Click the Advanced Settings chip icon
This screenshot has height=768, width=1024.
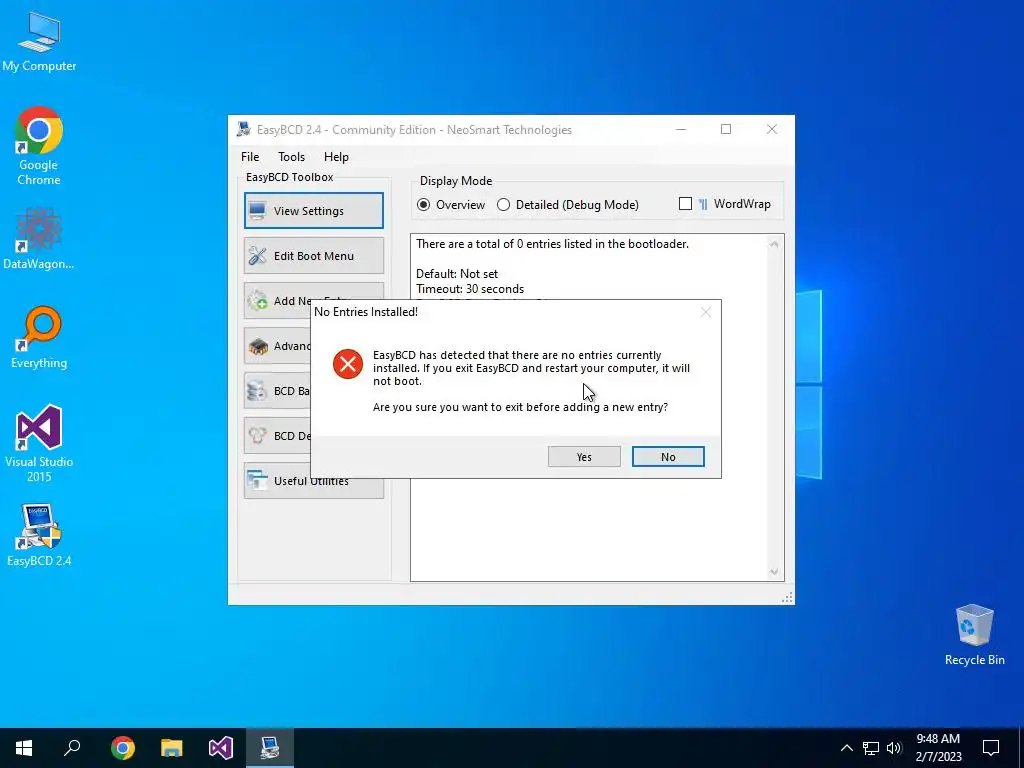[x=258, y=345]
